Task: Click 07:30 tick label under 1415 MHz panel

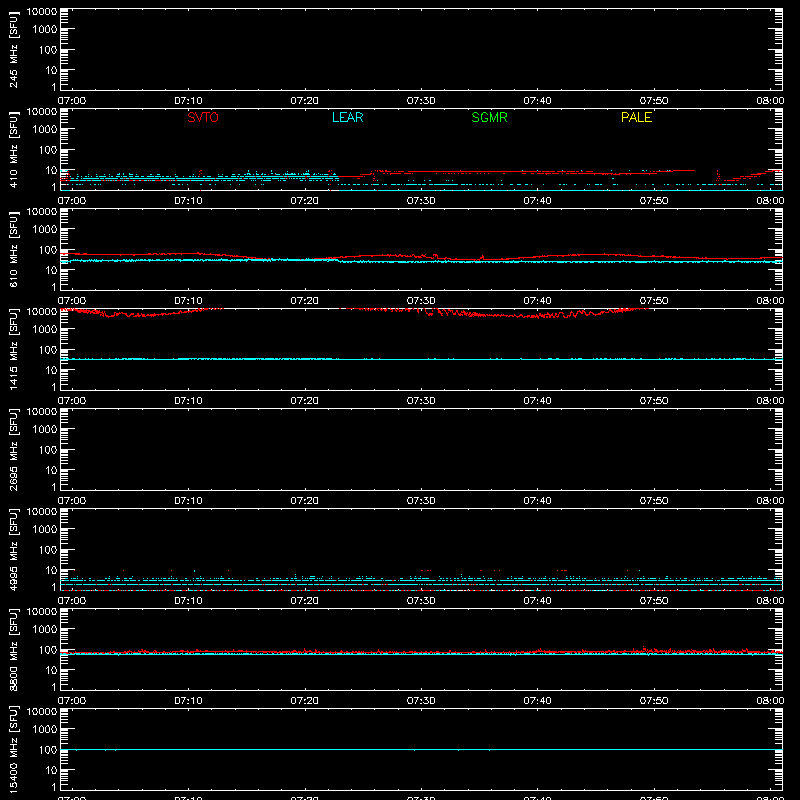Action: (x=421, y=401)
